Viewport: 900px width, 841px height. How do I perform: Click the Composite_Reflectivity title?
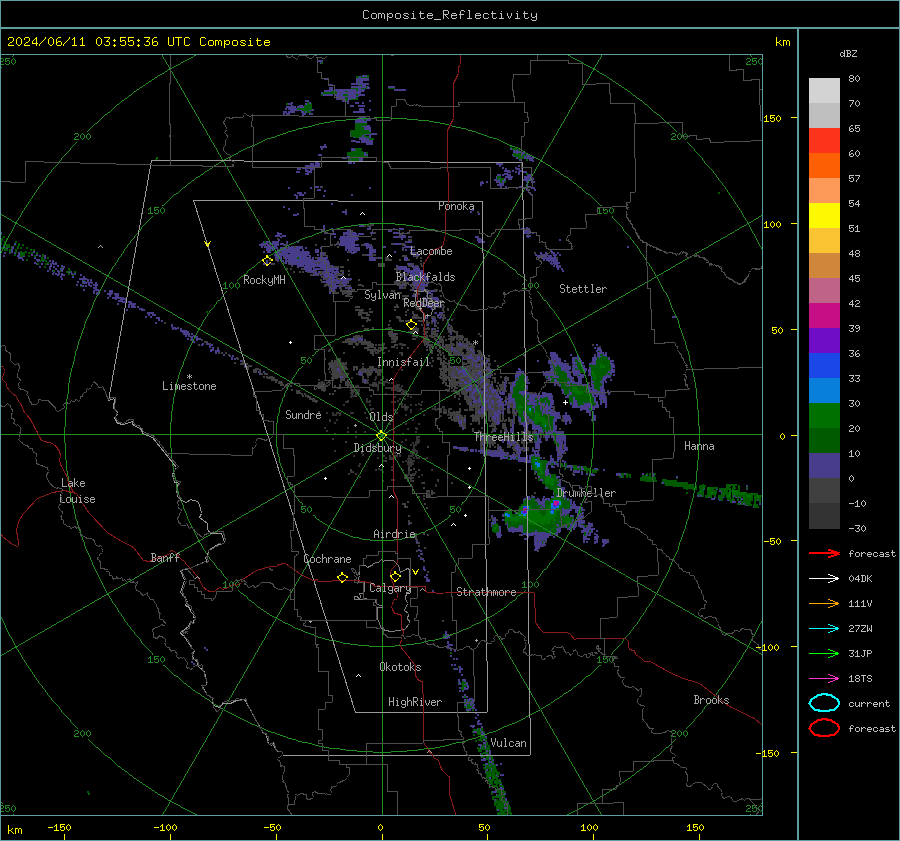[449, 15]
